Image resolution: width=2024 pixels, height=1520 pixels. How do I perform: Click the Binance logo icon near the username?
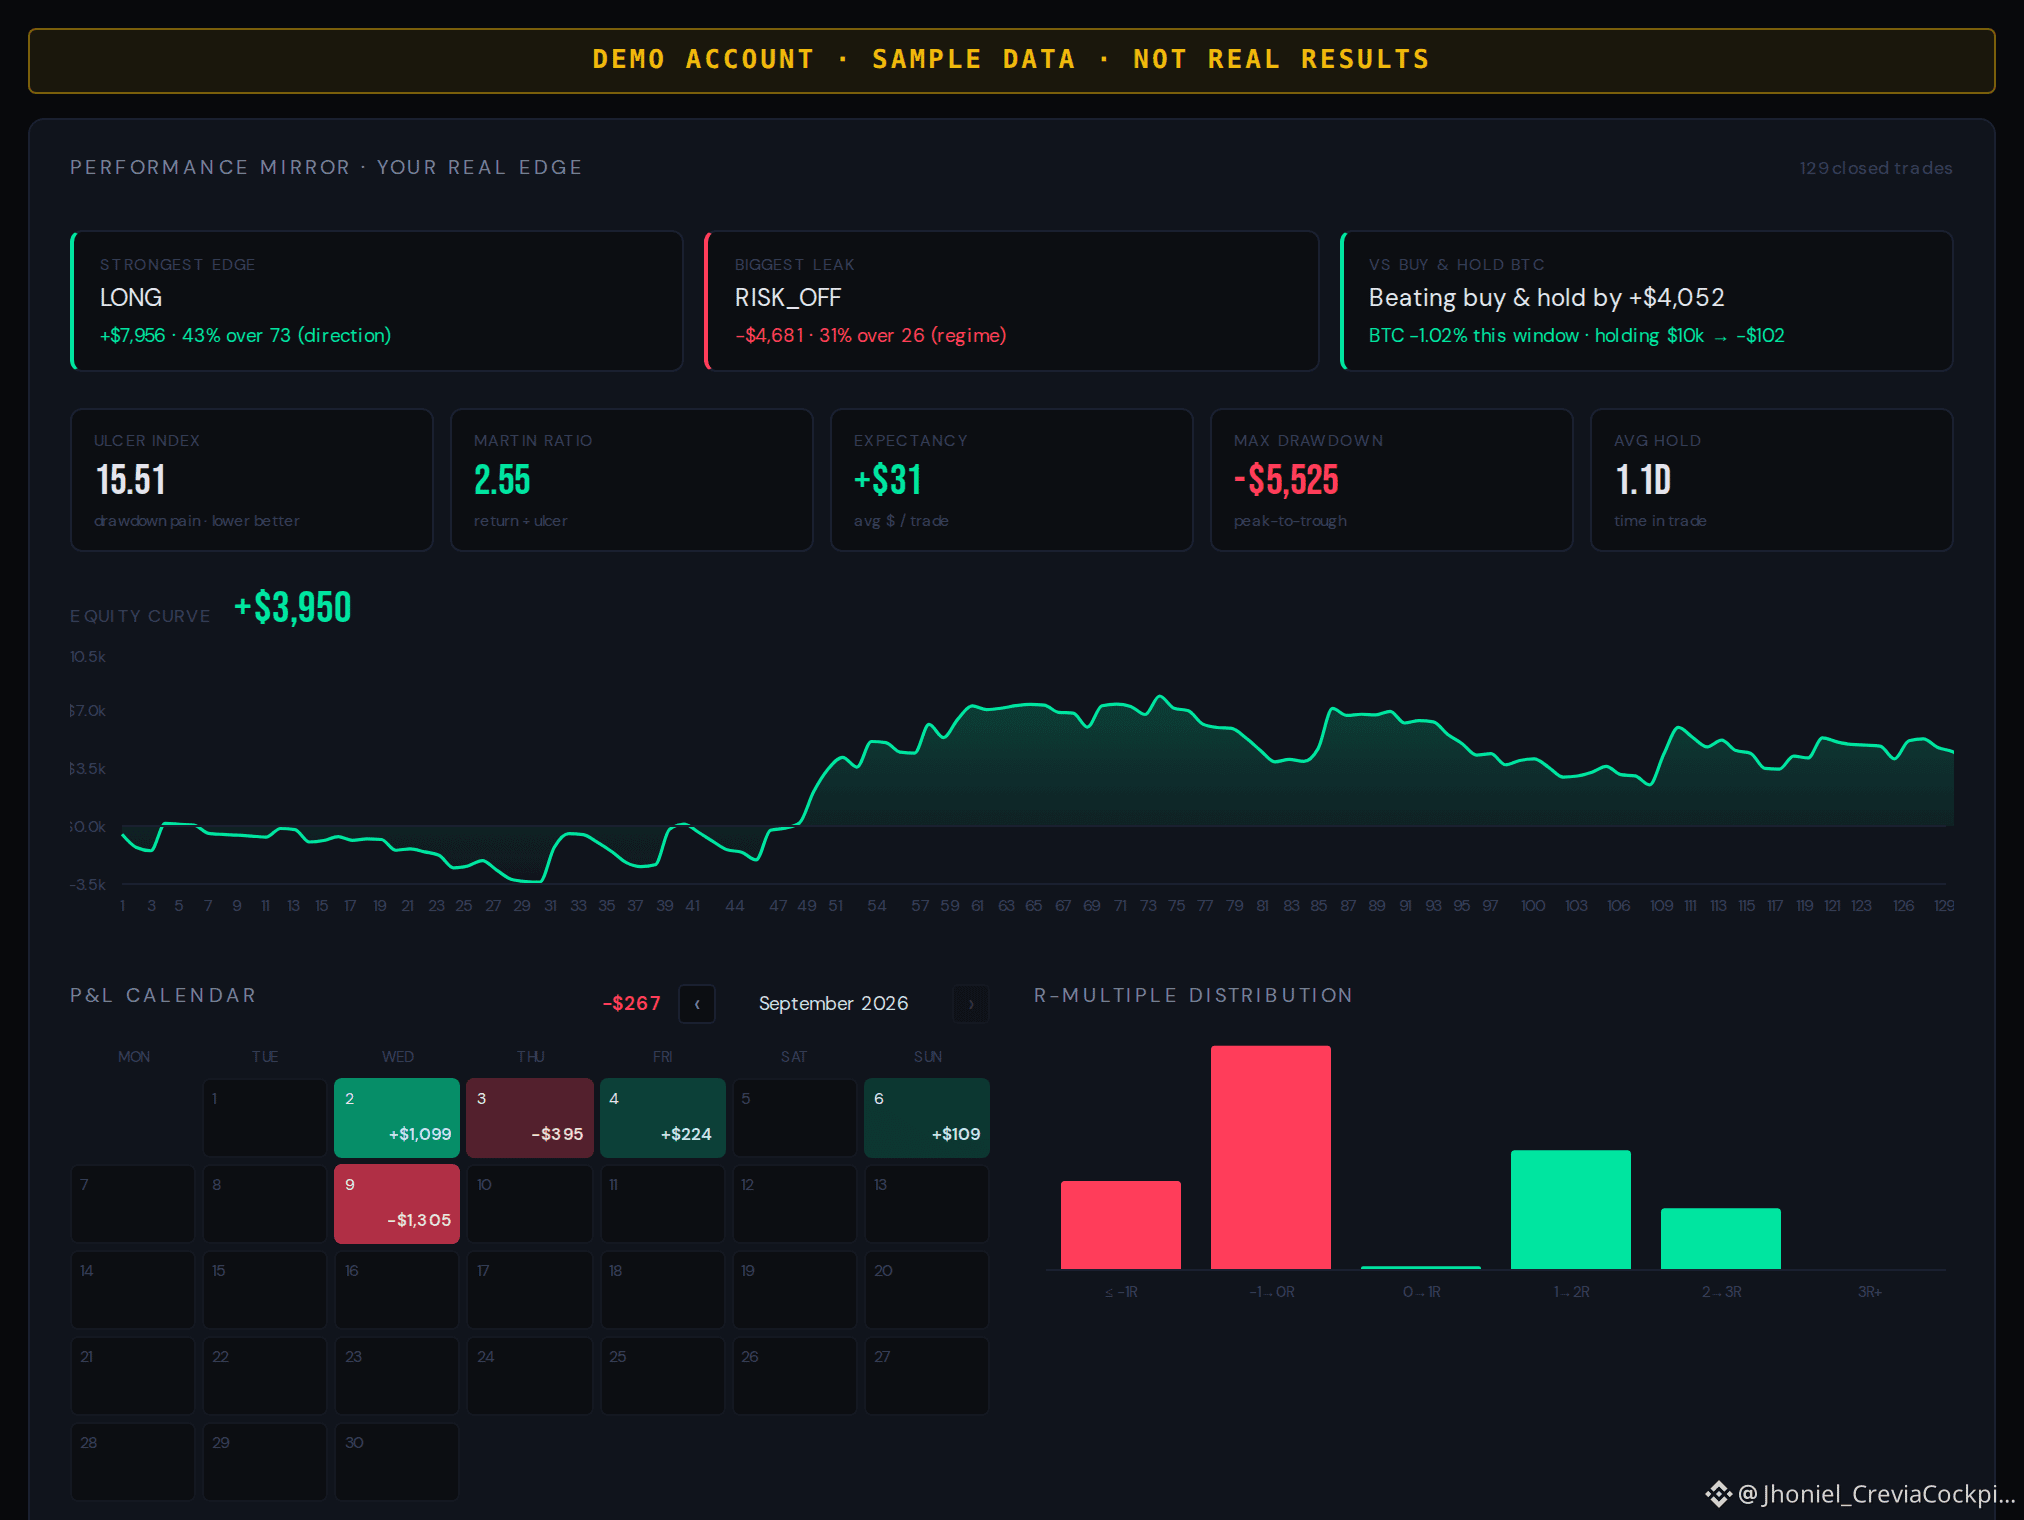(1718, 1494)
